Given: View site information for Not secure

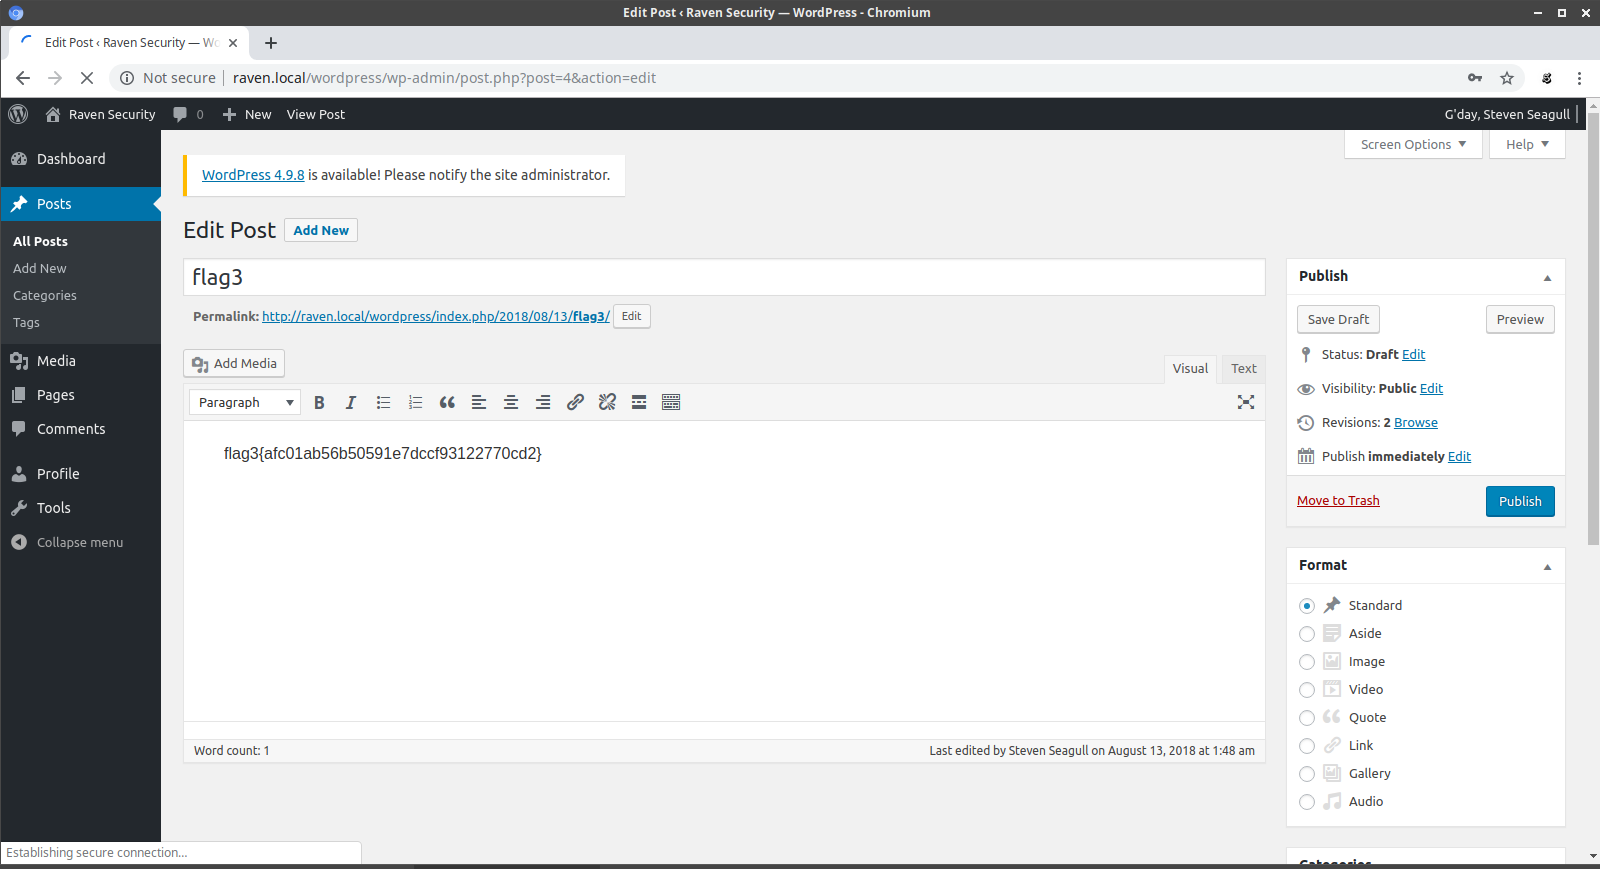Looking at the screenshot, I should 168,78.
